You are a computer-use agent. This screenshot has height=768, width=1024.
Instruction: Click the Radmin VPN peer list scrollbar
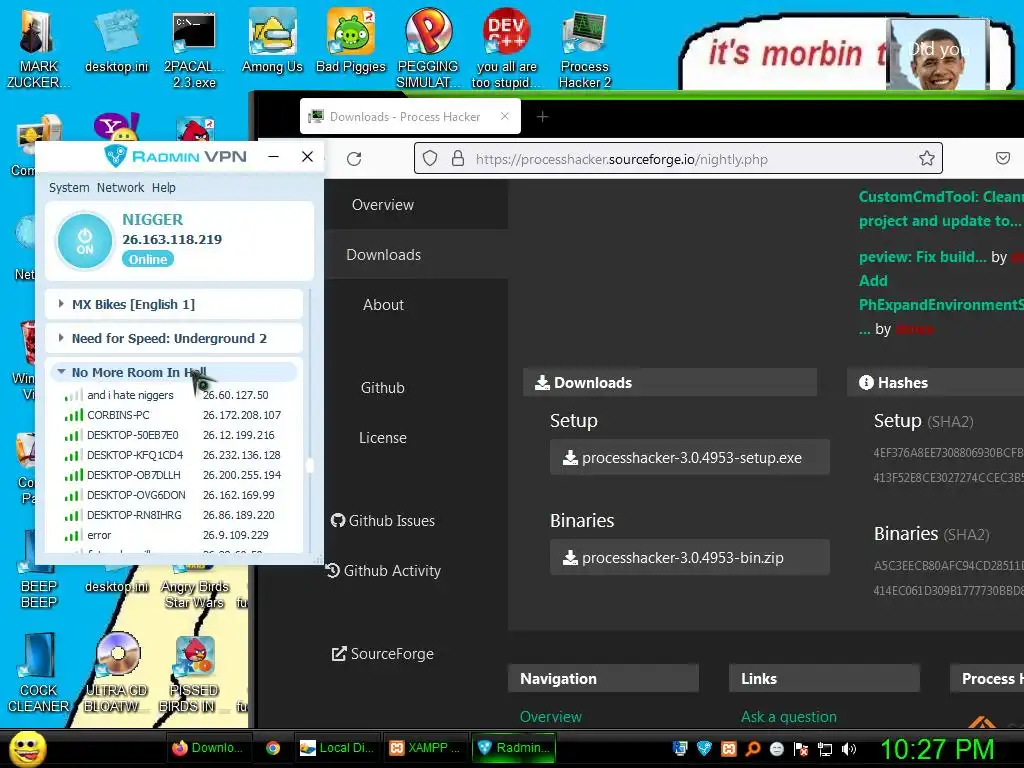[x=310, y=465]
